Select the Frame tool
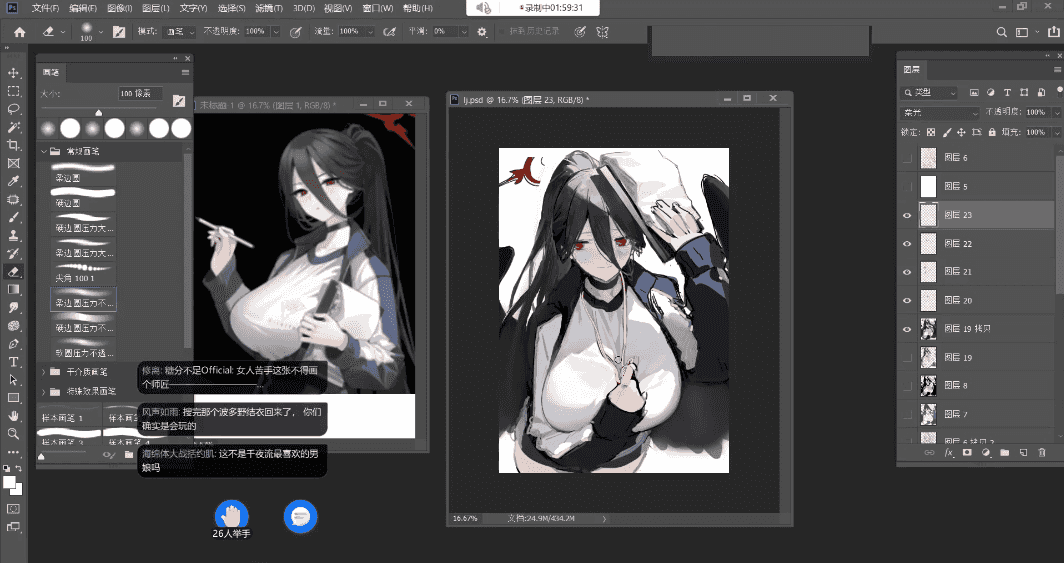Image resolution: width=1064 pixels, height=563 pixels. [x=13, y=163]
